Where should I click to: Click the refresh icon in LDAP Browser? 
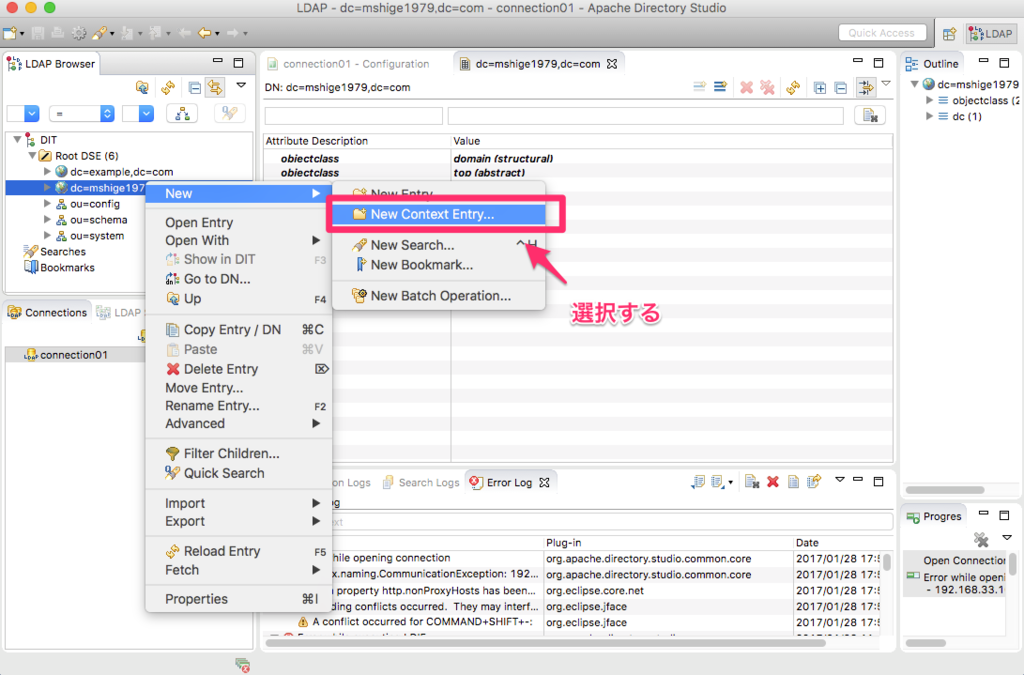click(x=168, y=87)
